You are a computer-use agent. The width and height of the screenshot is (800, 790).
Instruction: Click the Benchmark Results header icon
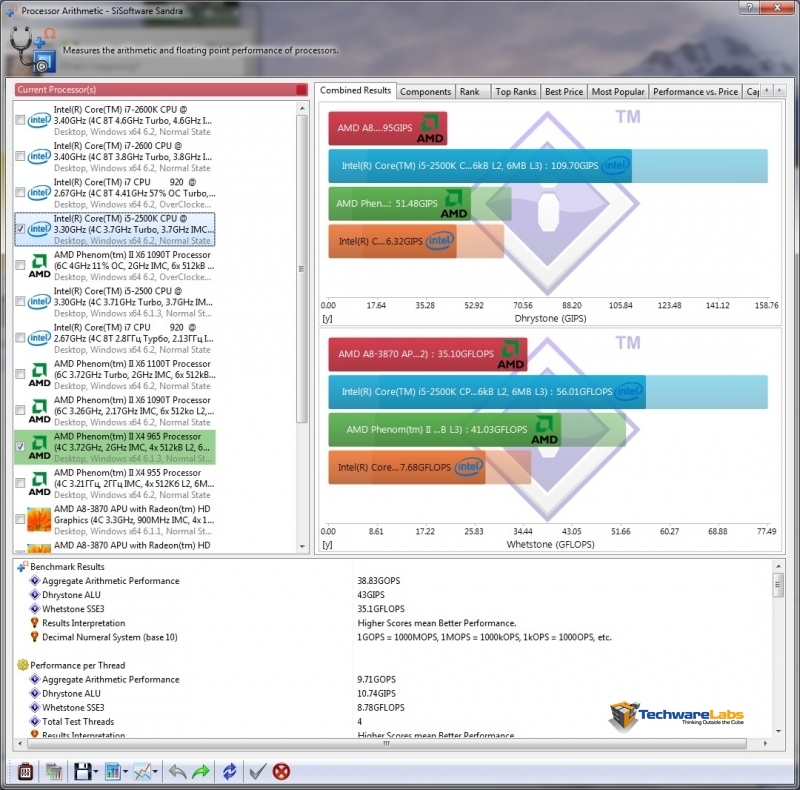point(22,566)
